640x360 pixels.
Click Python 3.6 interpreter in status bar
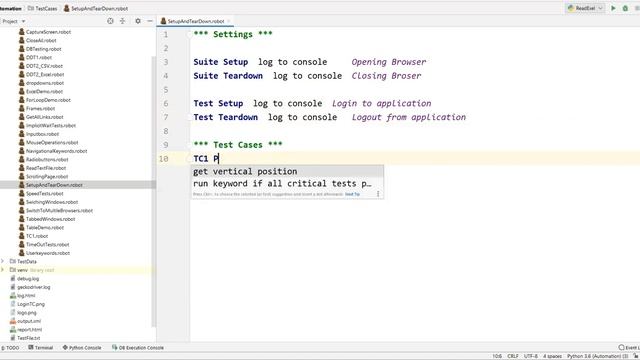tap(597, 356)
